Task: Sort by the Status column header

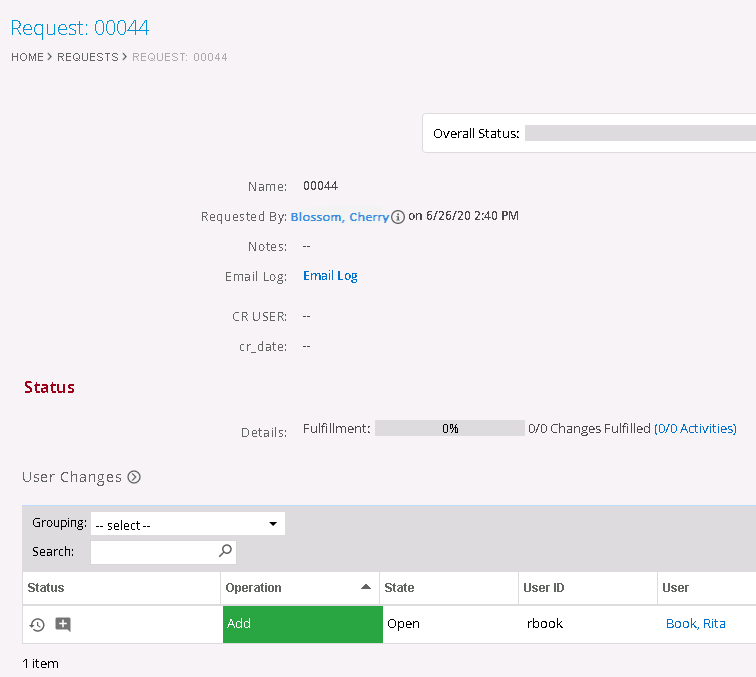Action: click(x=46, y=588)
